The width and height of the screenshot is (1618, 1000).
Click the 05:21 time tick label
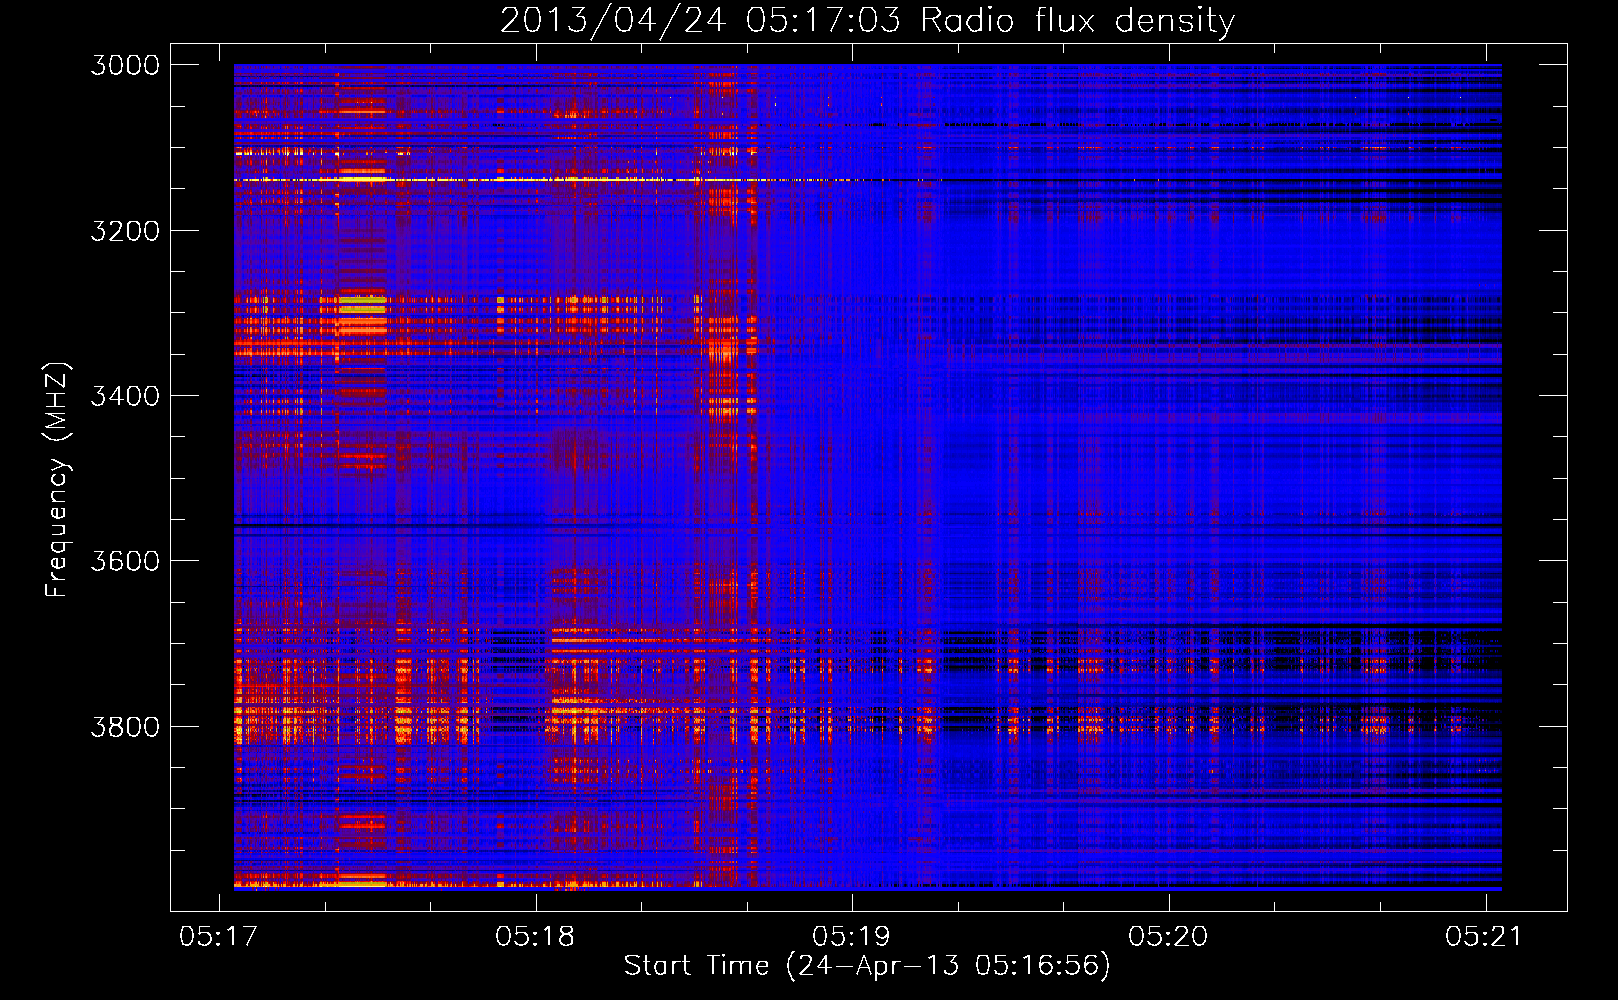pos(1484,936)
